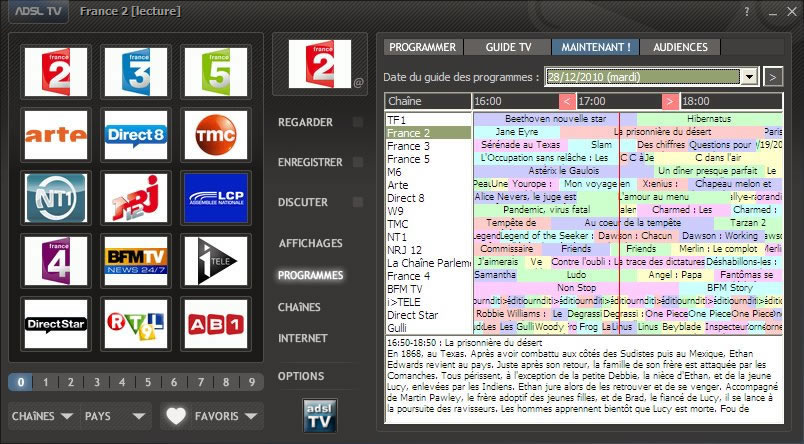Open the Options menu
This screenshot has height=444, width=804.
point(301,376)
